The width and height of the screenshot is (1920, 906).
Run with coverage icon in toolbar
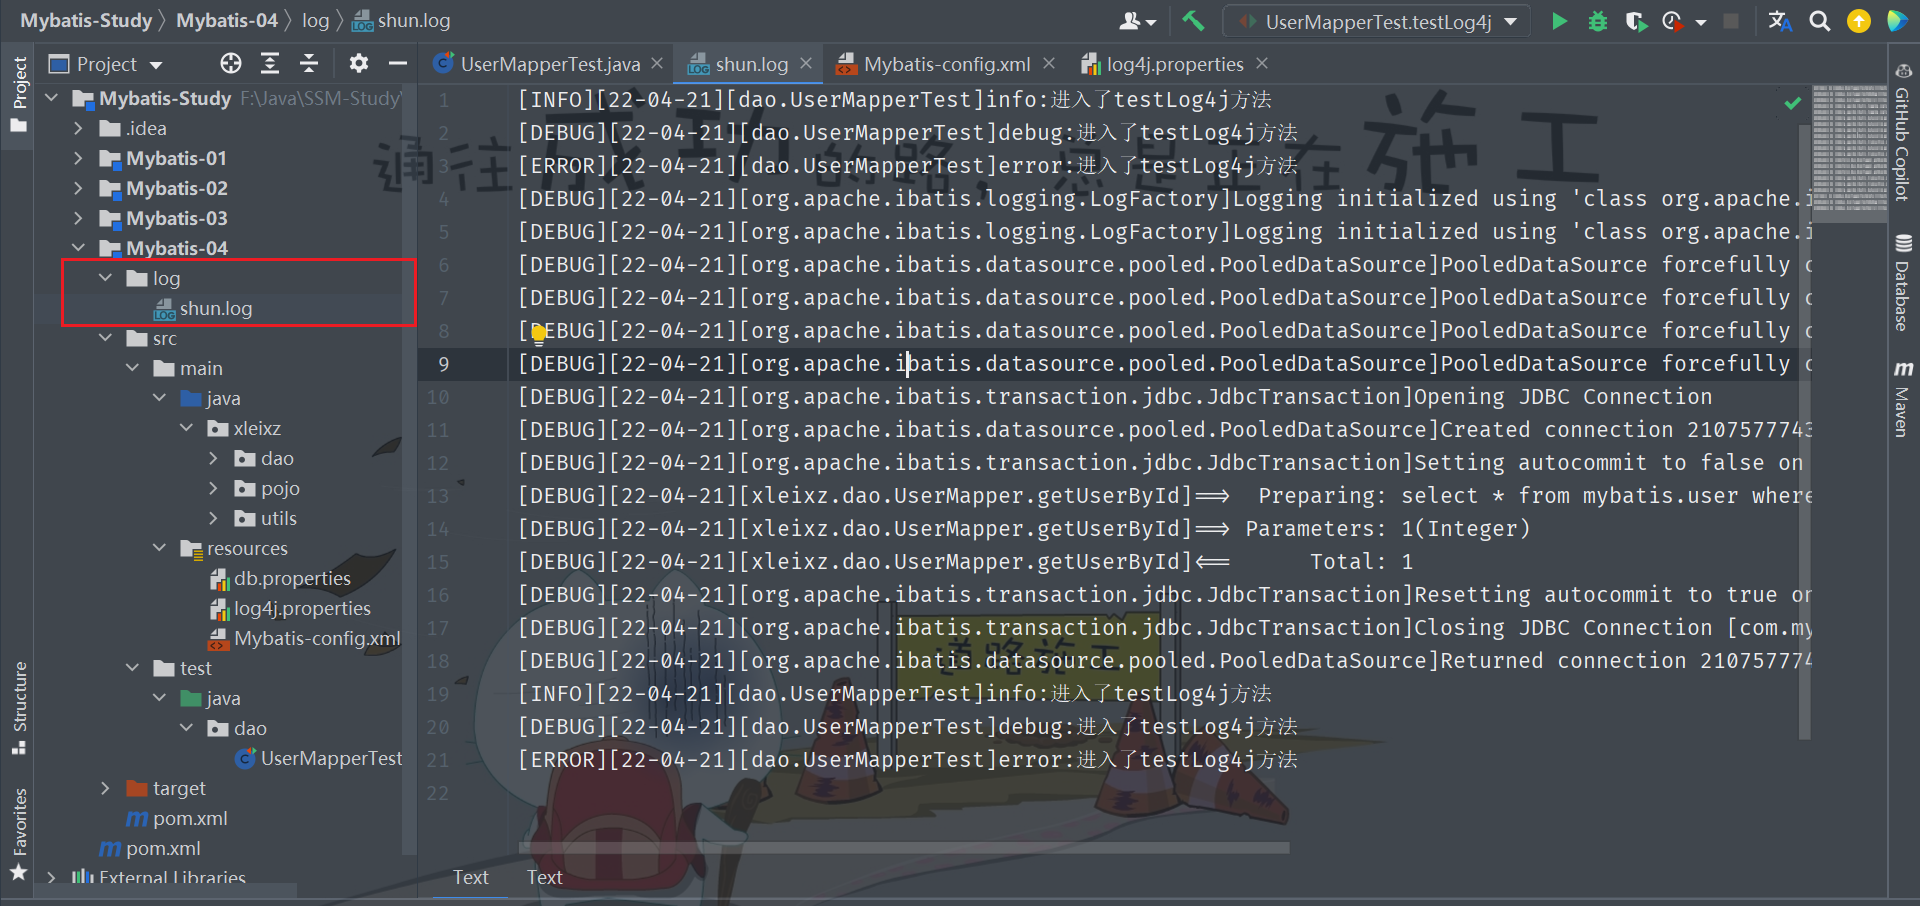point(1636,21)
